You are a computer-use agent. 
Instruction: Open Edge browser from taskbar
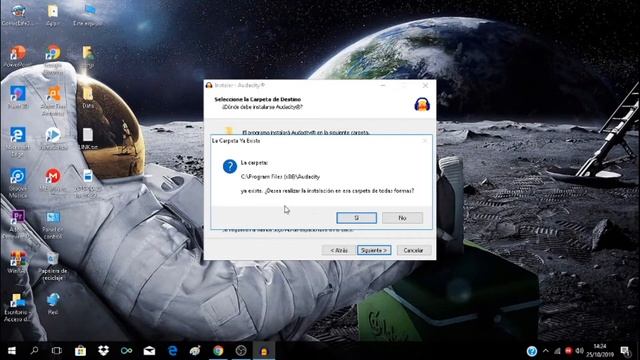click(x=172, y=351)
